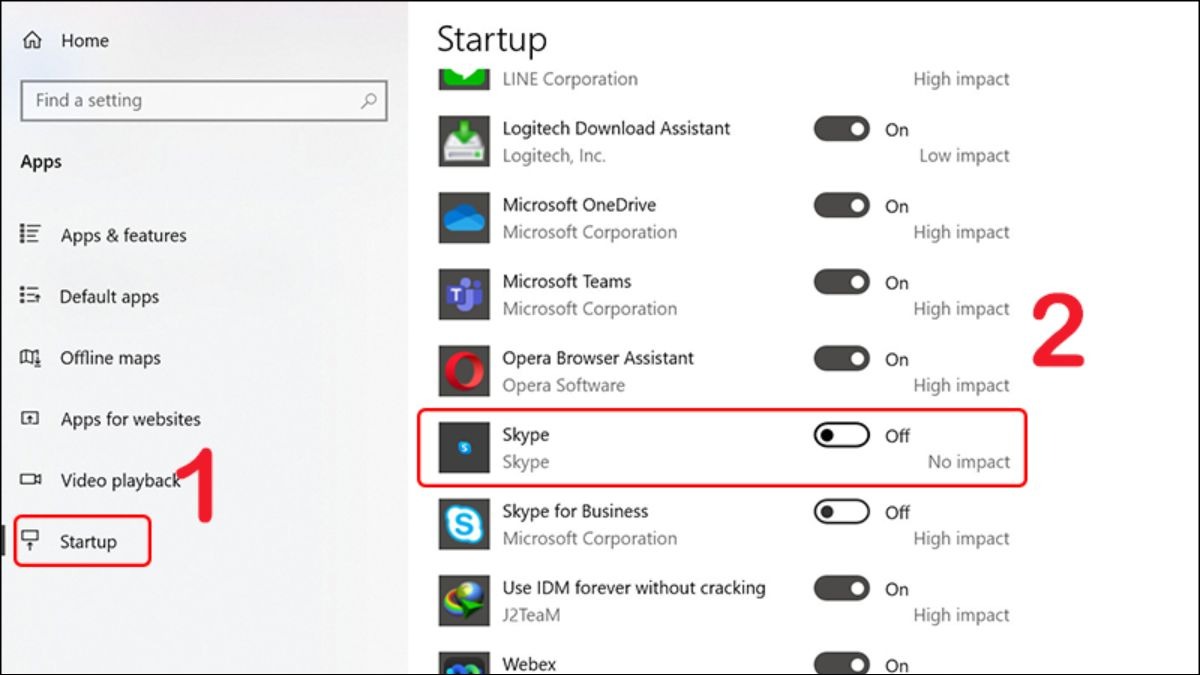
Task: Click the Video playback camera icon
Action: coord(30,480)
